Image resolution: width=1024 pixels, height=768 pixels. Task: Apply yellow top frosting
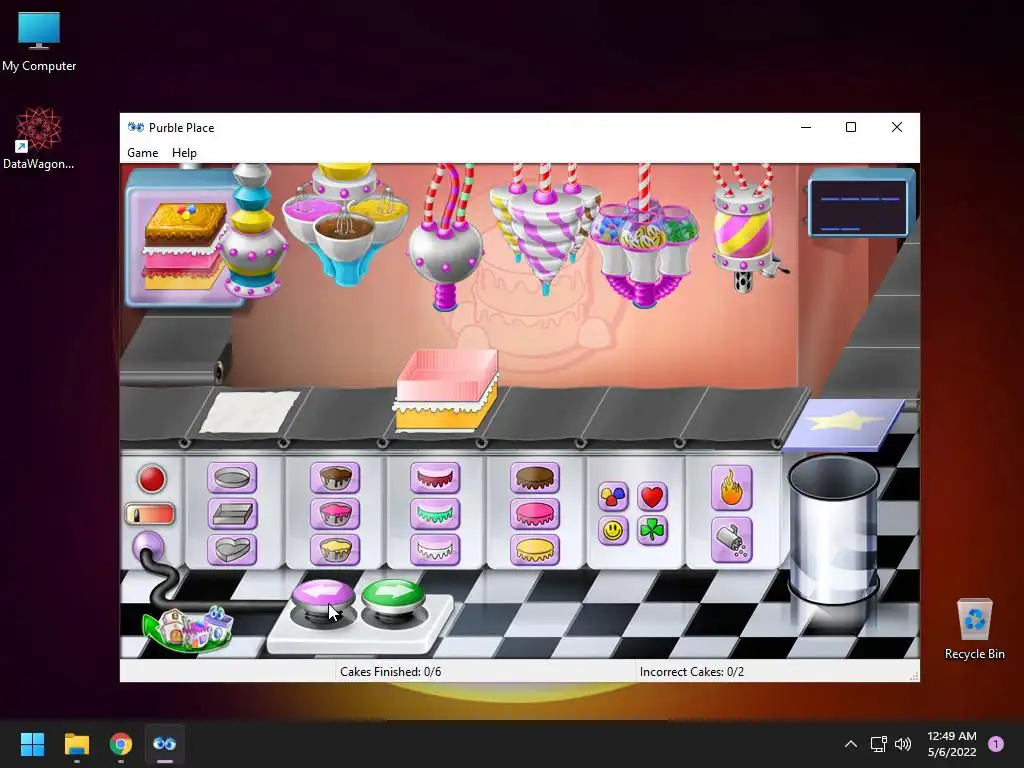pyautogui.click(x=535, y=549)
